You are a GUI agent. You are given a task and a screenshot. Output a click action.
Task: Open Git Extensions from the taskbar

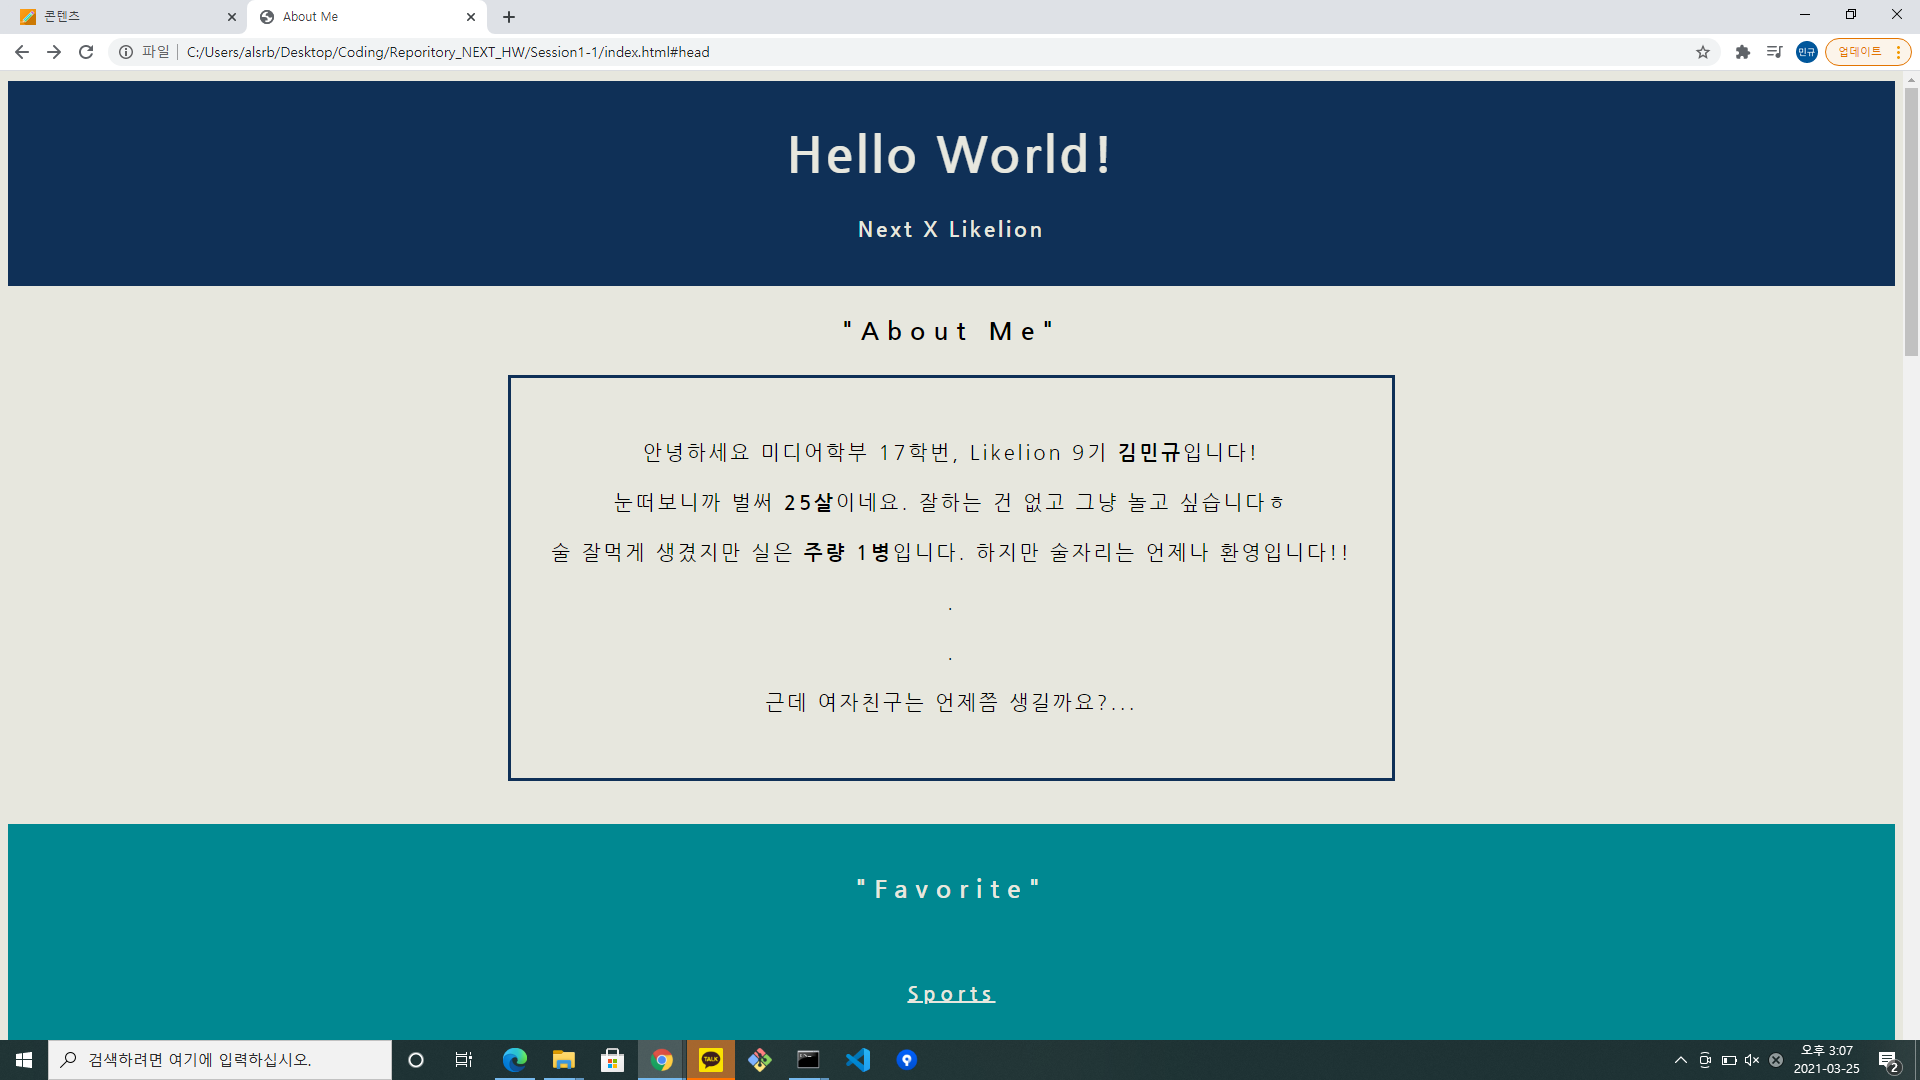(x=759, y=1059)
